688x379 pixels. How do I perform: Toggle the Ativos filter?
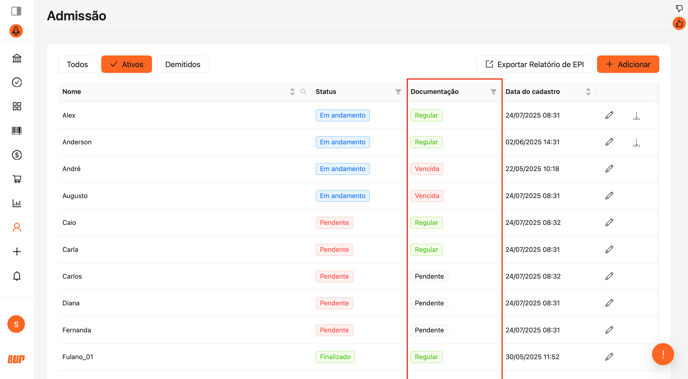pos(126,64)
